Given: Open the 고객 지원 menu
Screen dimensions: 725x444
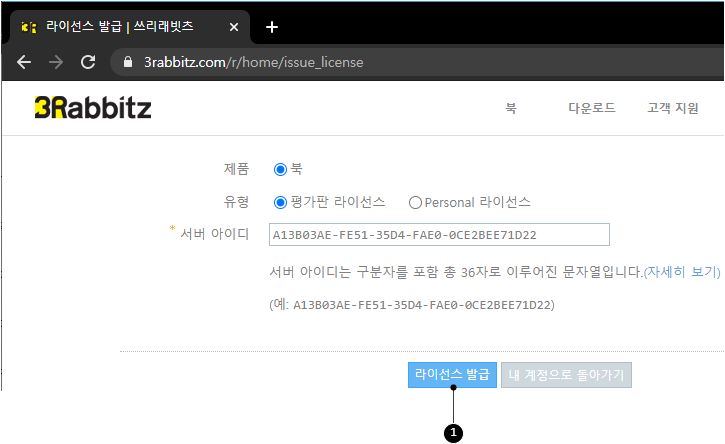Looking at the screenshot, I should [673, 108].
